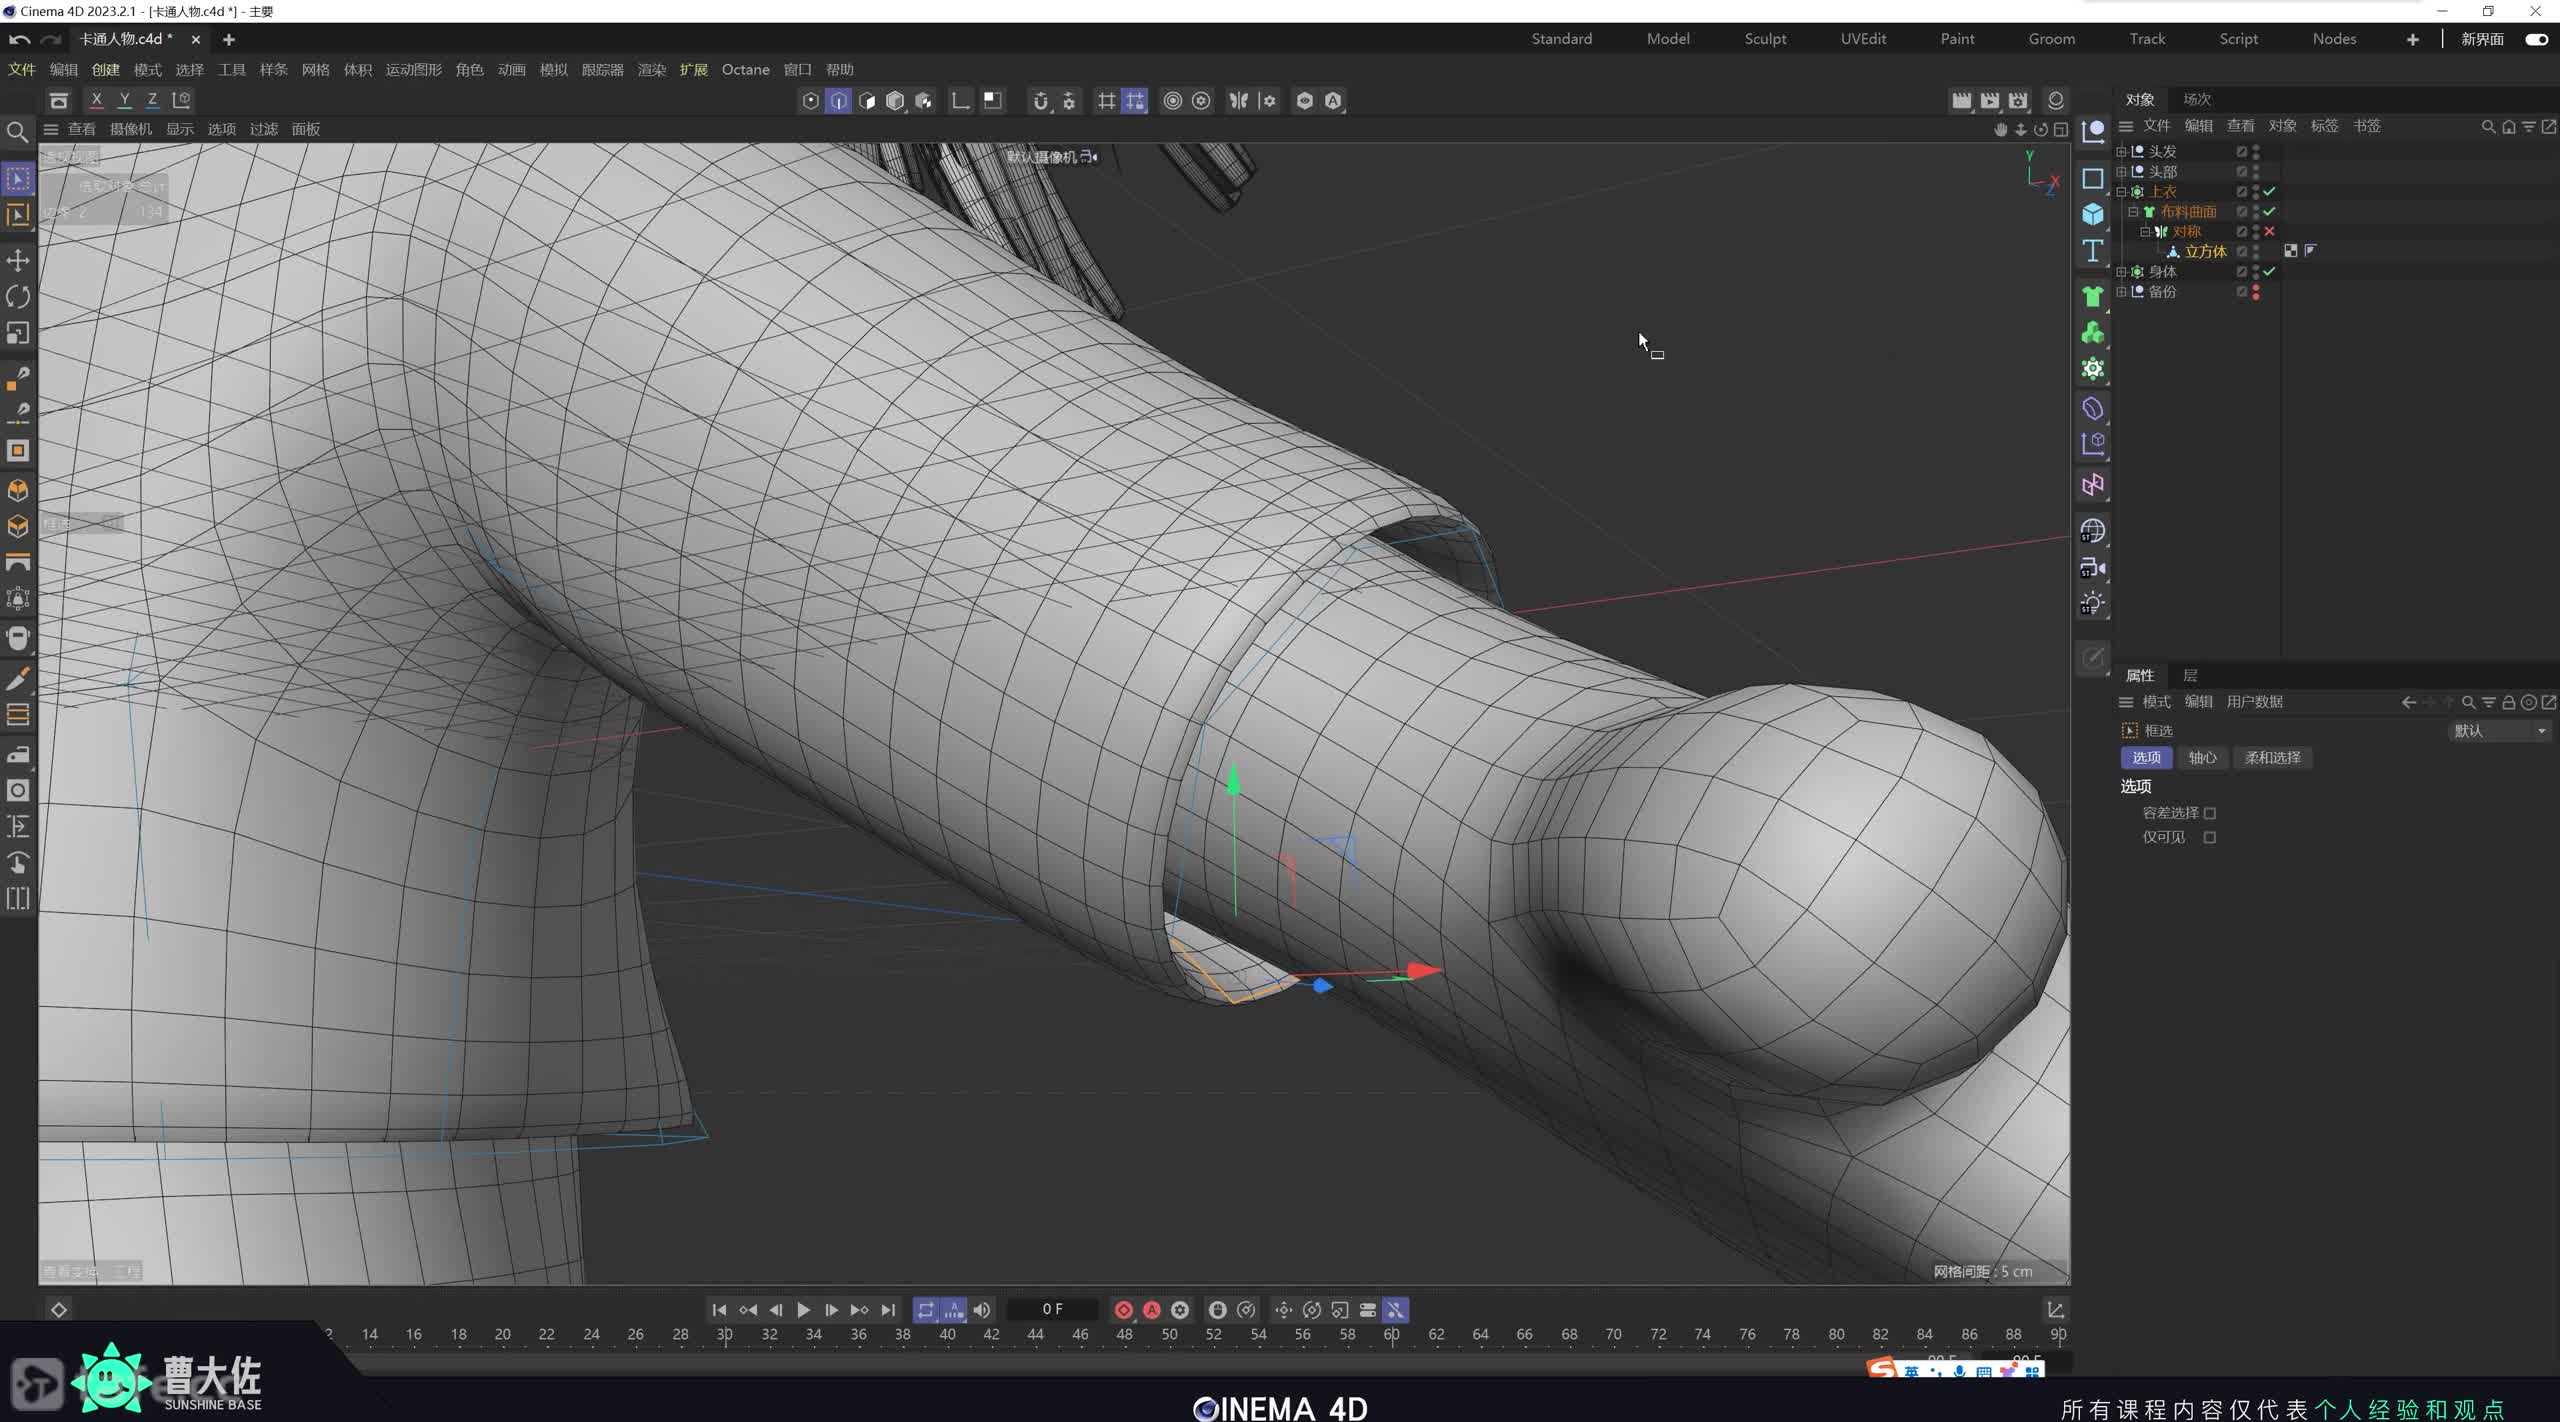Toggle the sound speaker icon in timeline
Viewport: 2560px width, 1422px height.
click(982, 1310)
